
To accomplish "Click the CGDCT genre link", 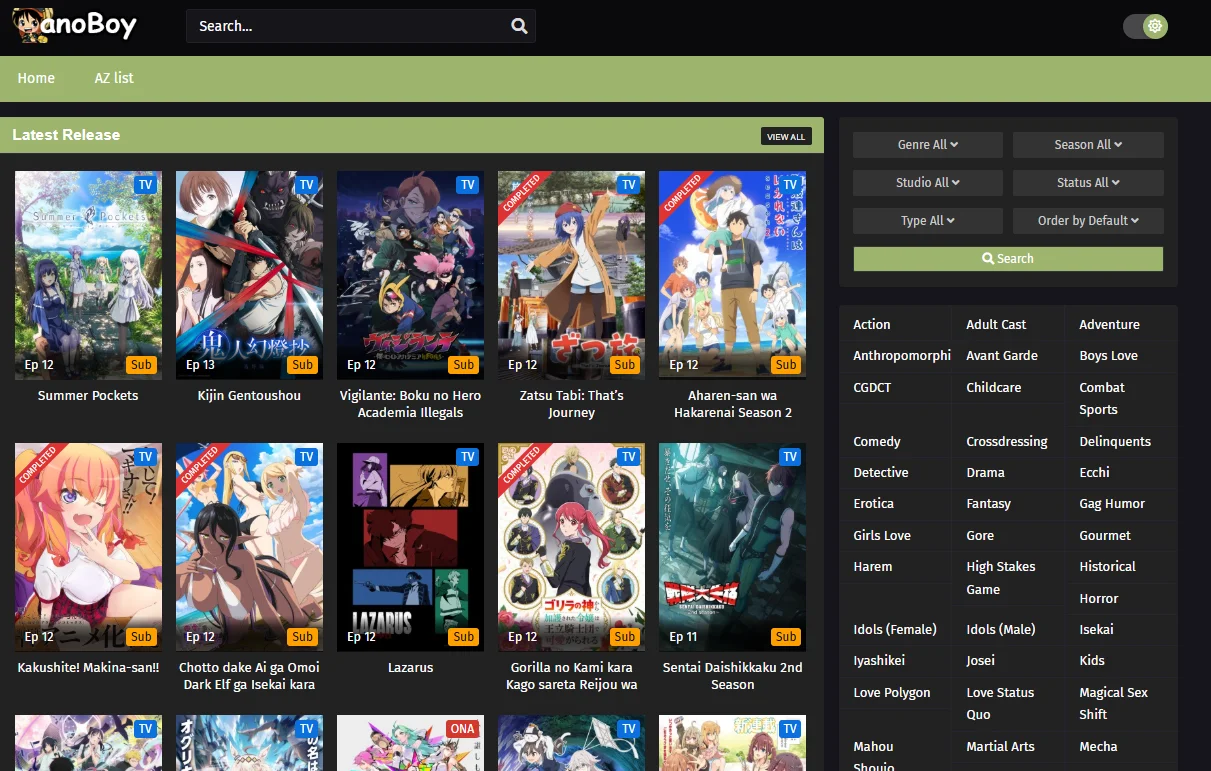I will pos(872,388).
